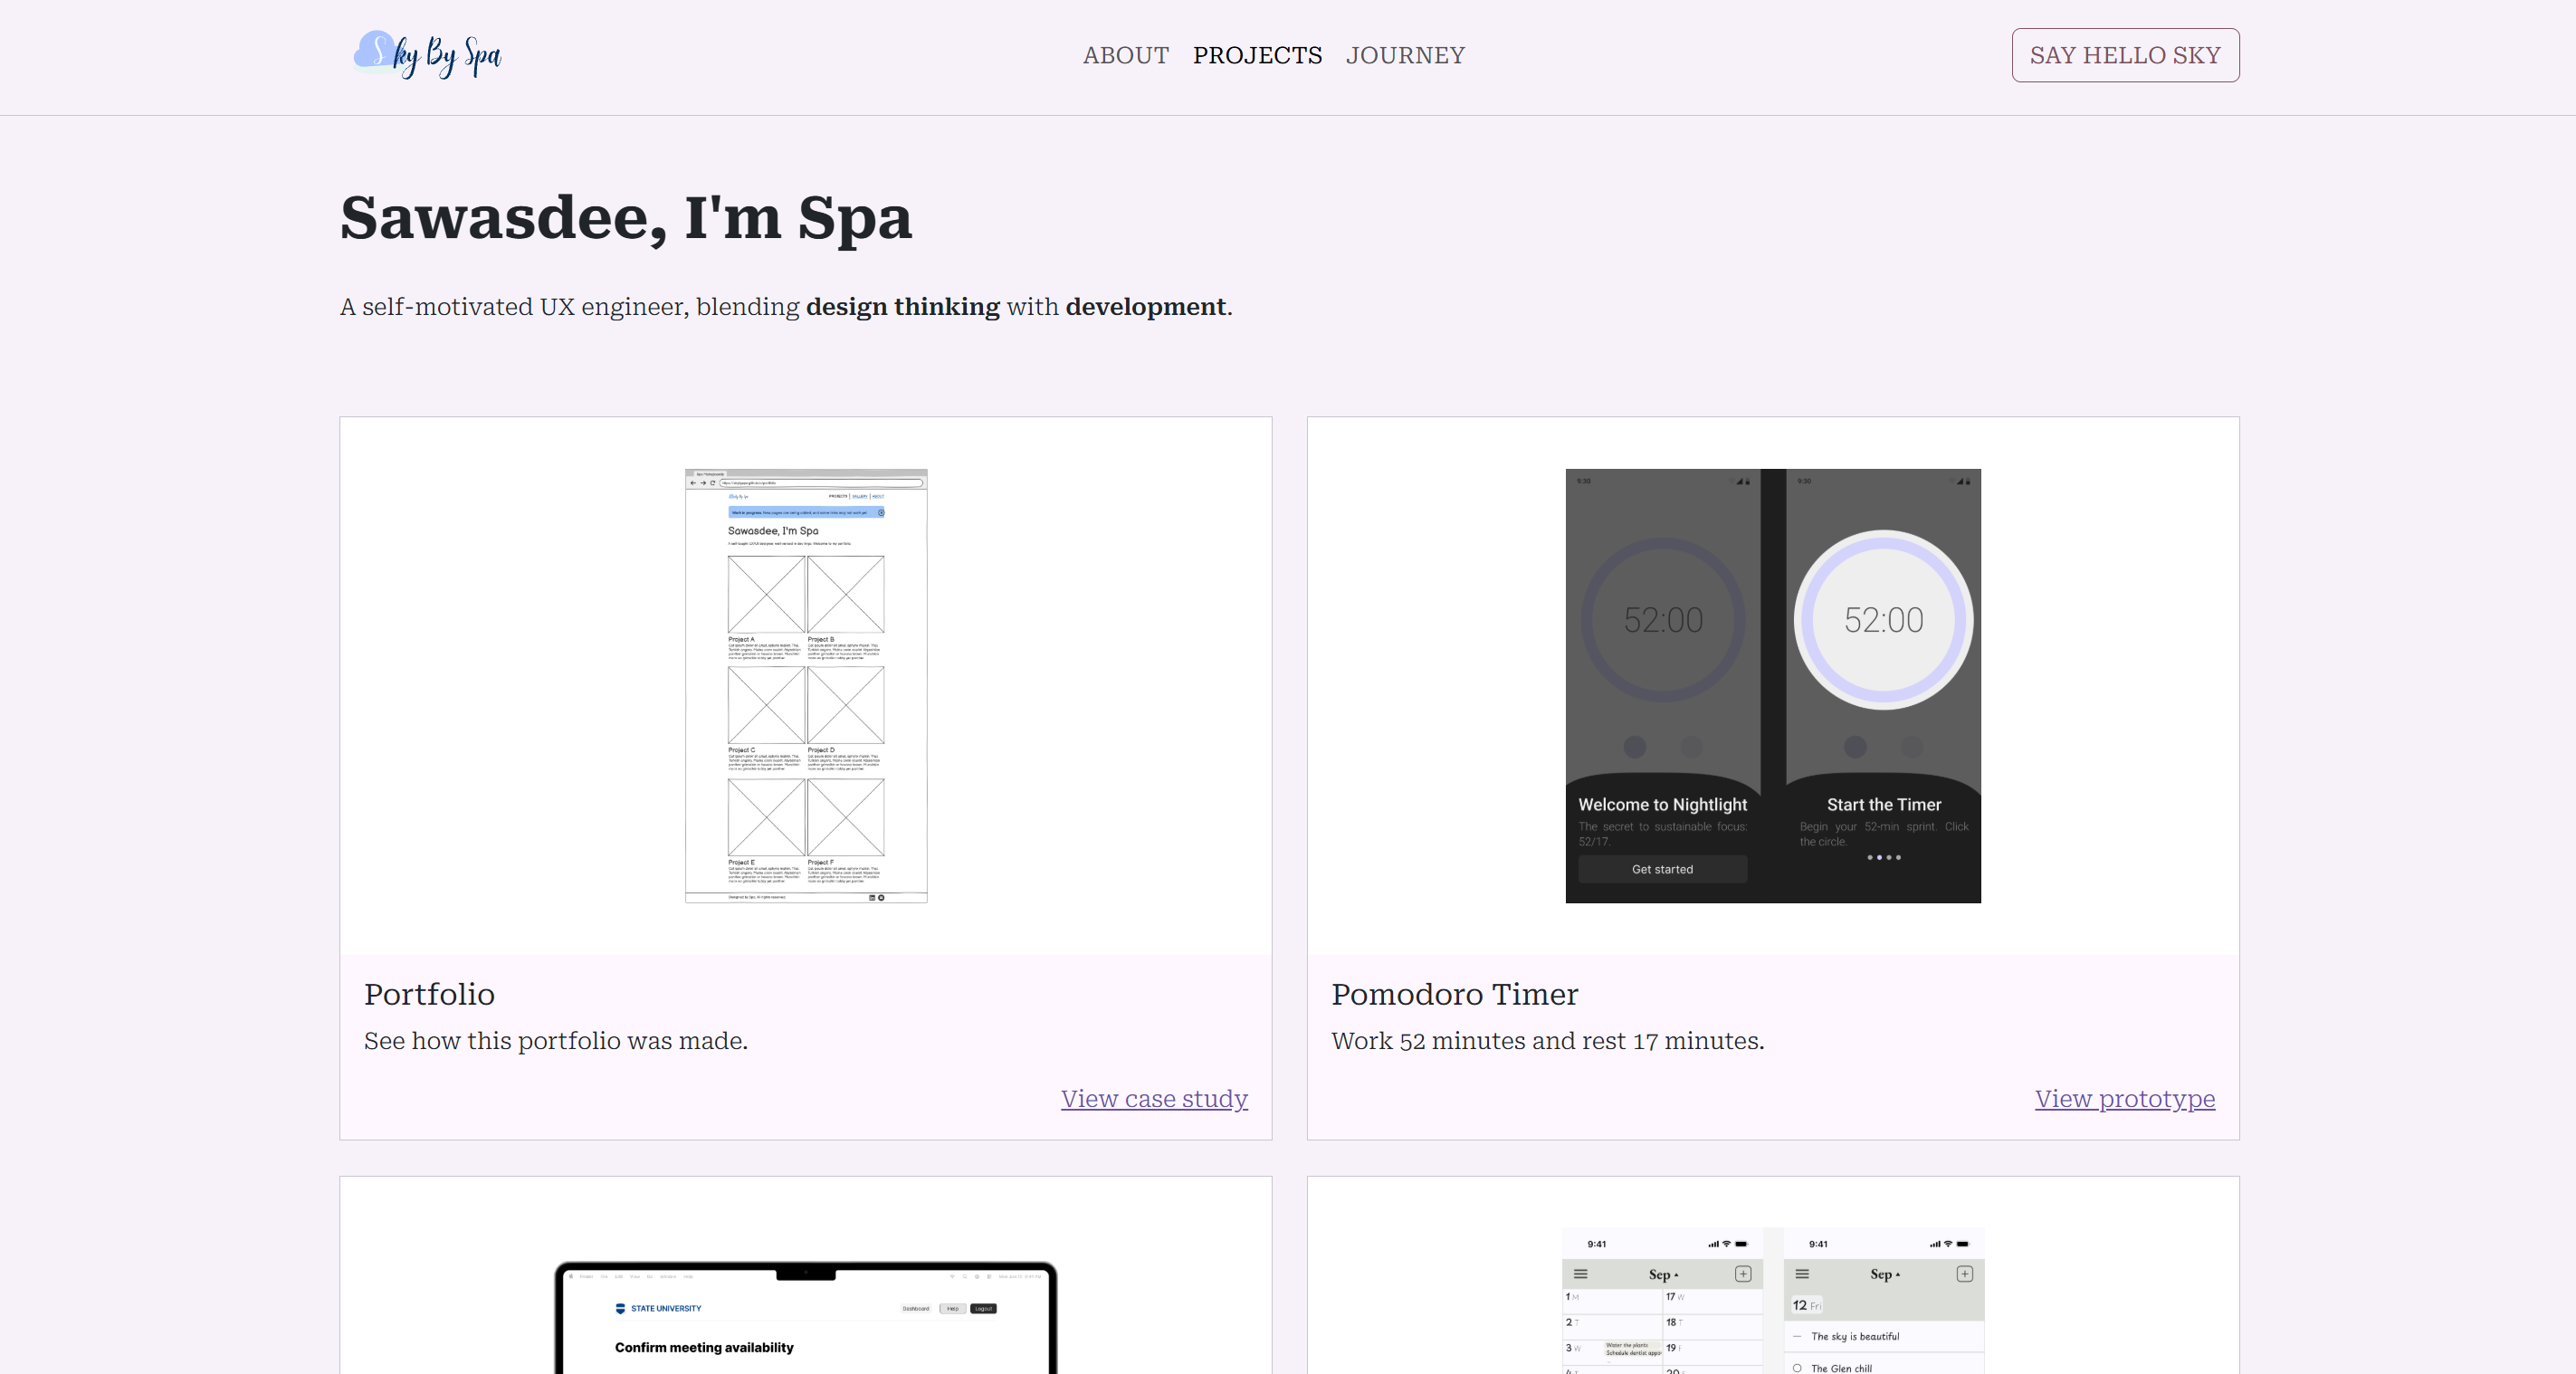
Task: Click the SAY HELLO SKY button
Action: tap(2125, 55)
